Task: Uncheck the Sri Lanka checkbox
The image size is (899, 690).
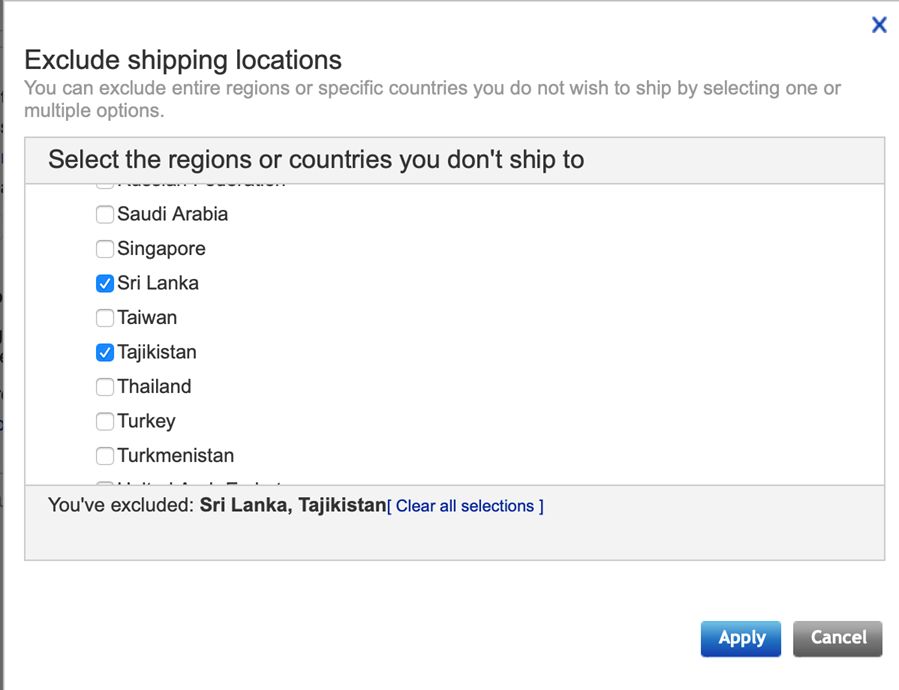Action: 105,284
